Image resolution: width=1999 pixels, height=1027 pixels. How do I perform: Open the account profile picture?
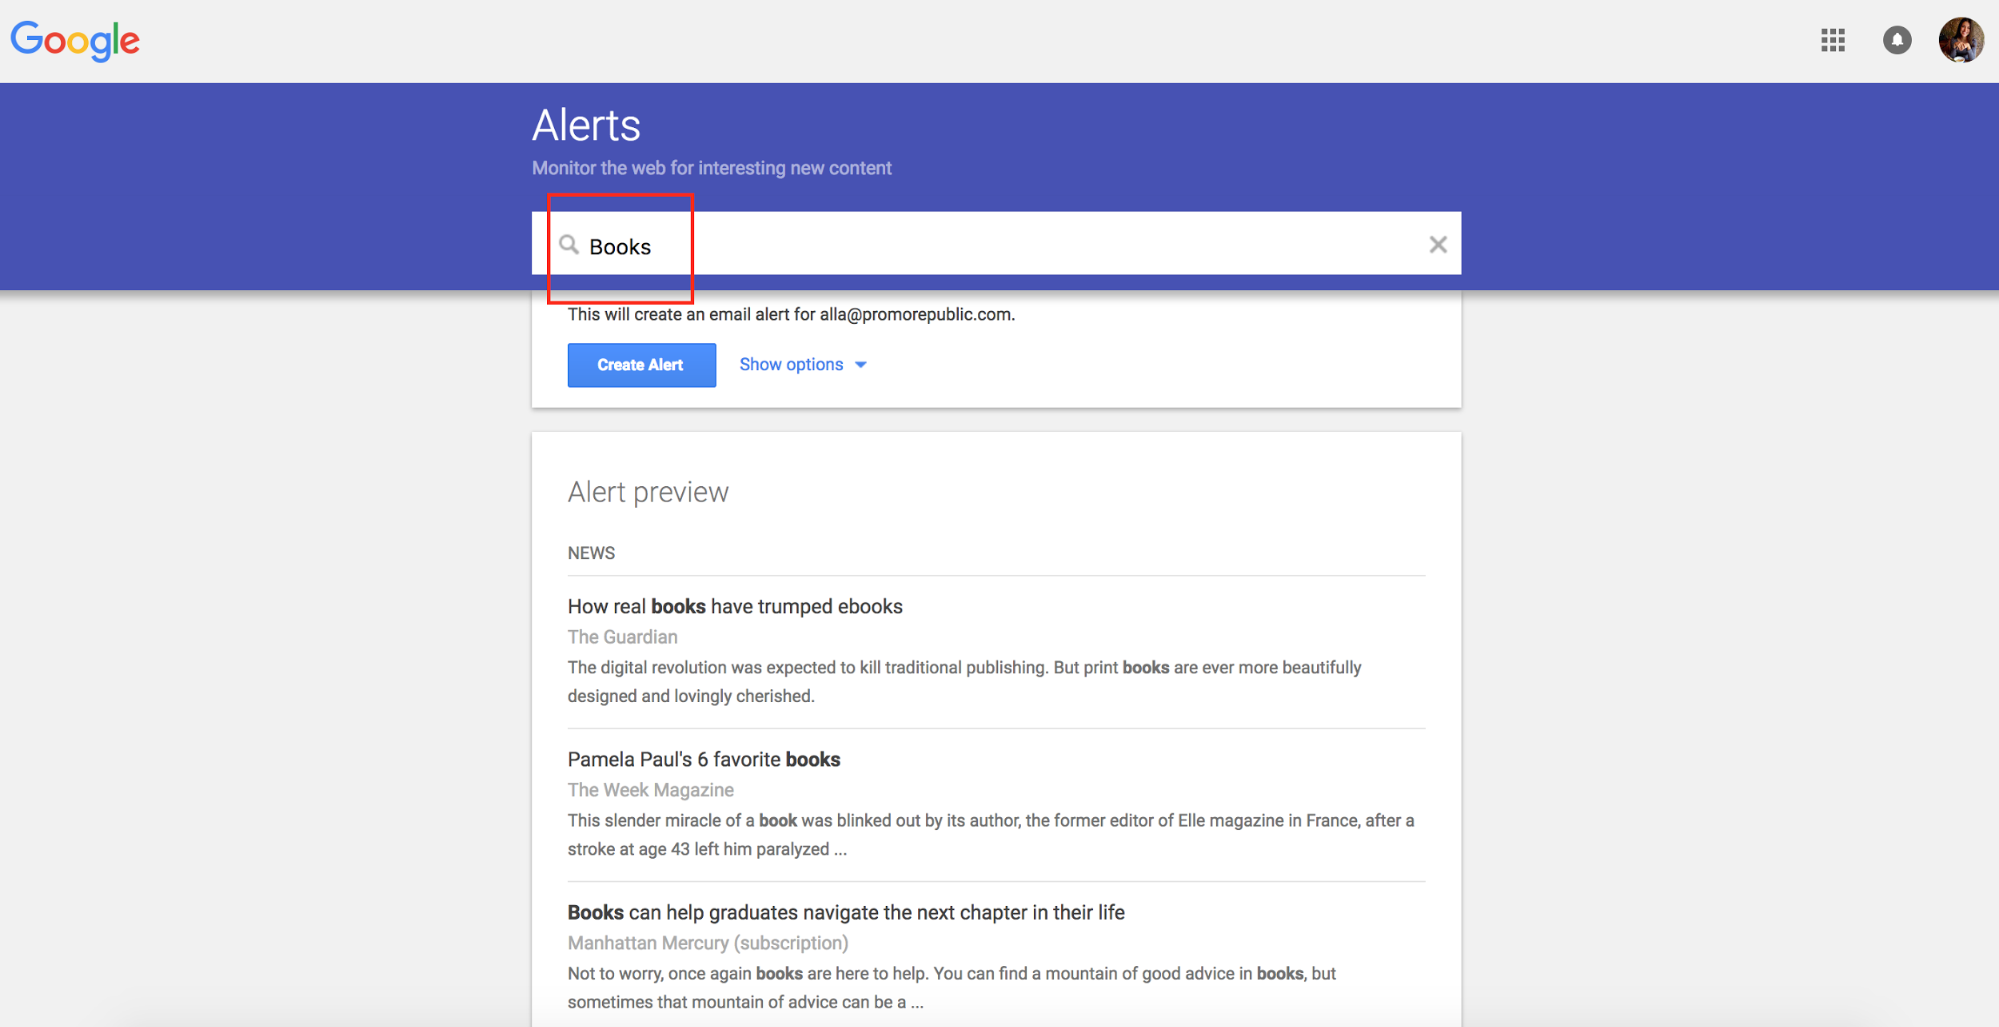tap(1960, 40)
